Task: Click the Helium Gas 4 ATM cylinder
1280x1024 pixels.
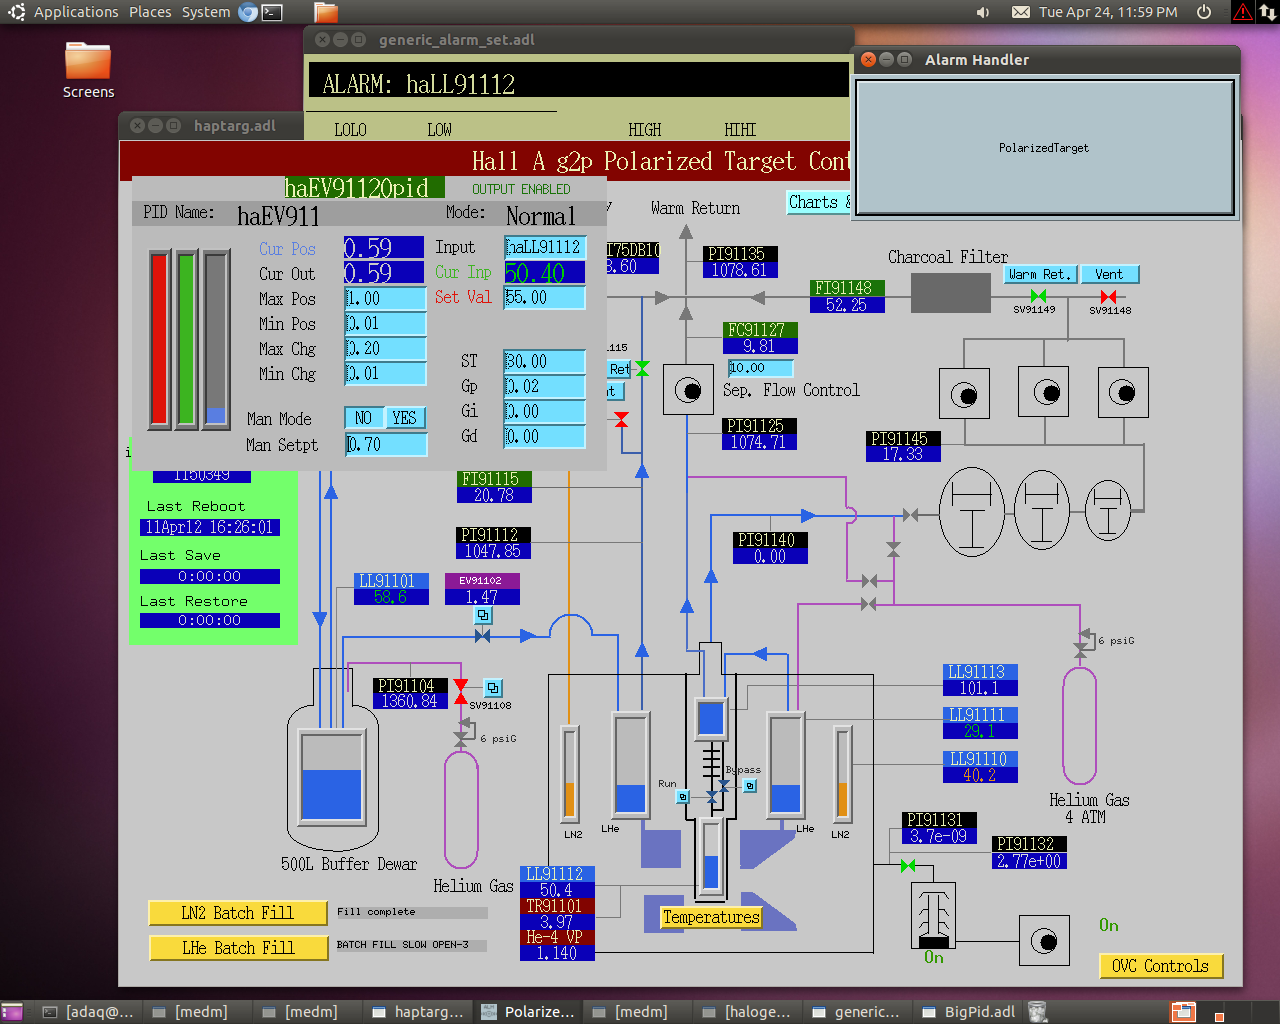Action: pos(1079,725)
